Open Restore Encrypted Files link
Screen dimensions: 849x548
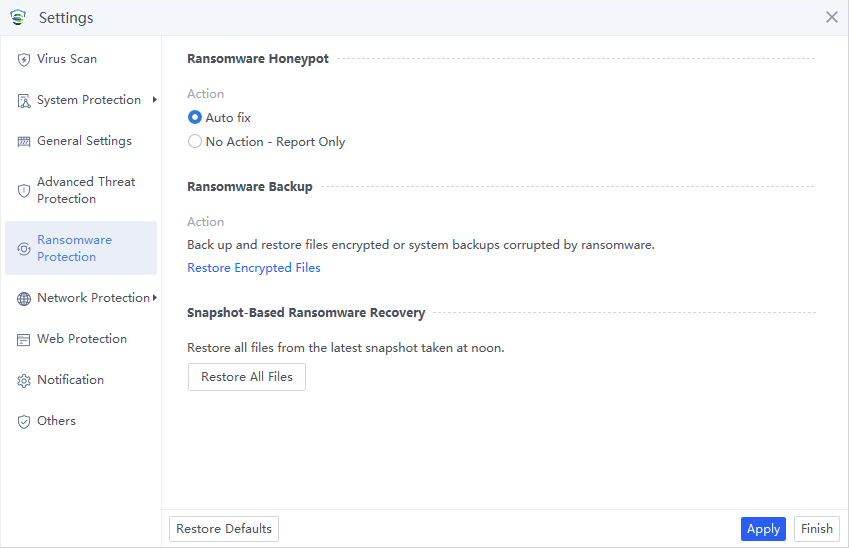(x=254, y=268)
